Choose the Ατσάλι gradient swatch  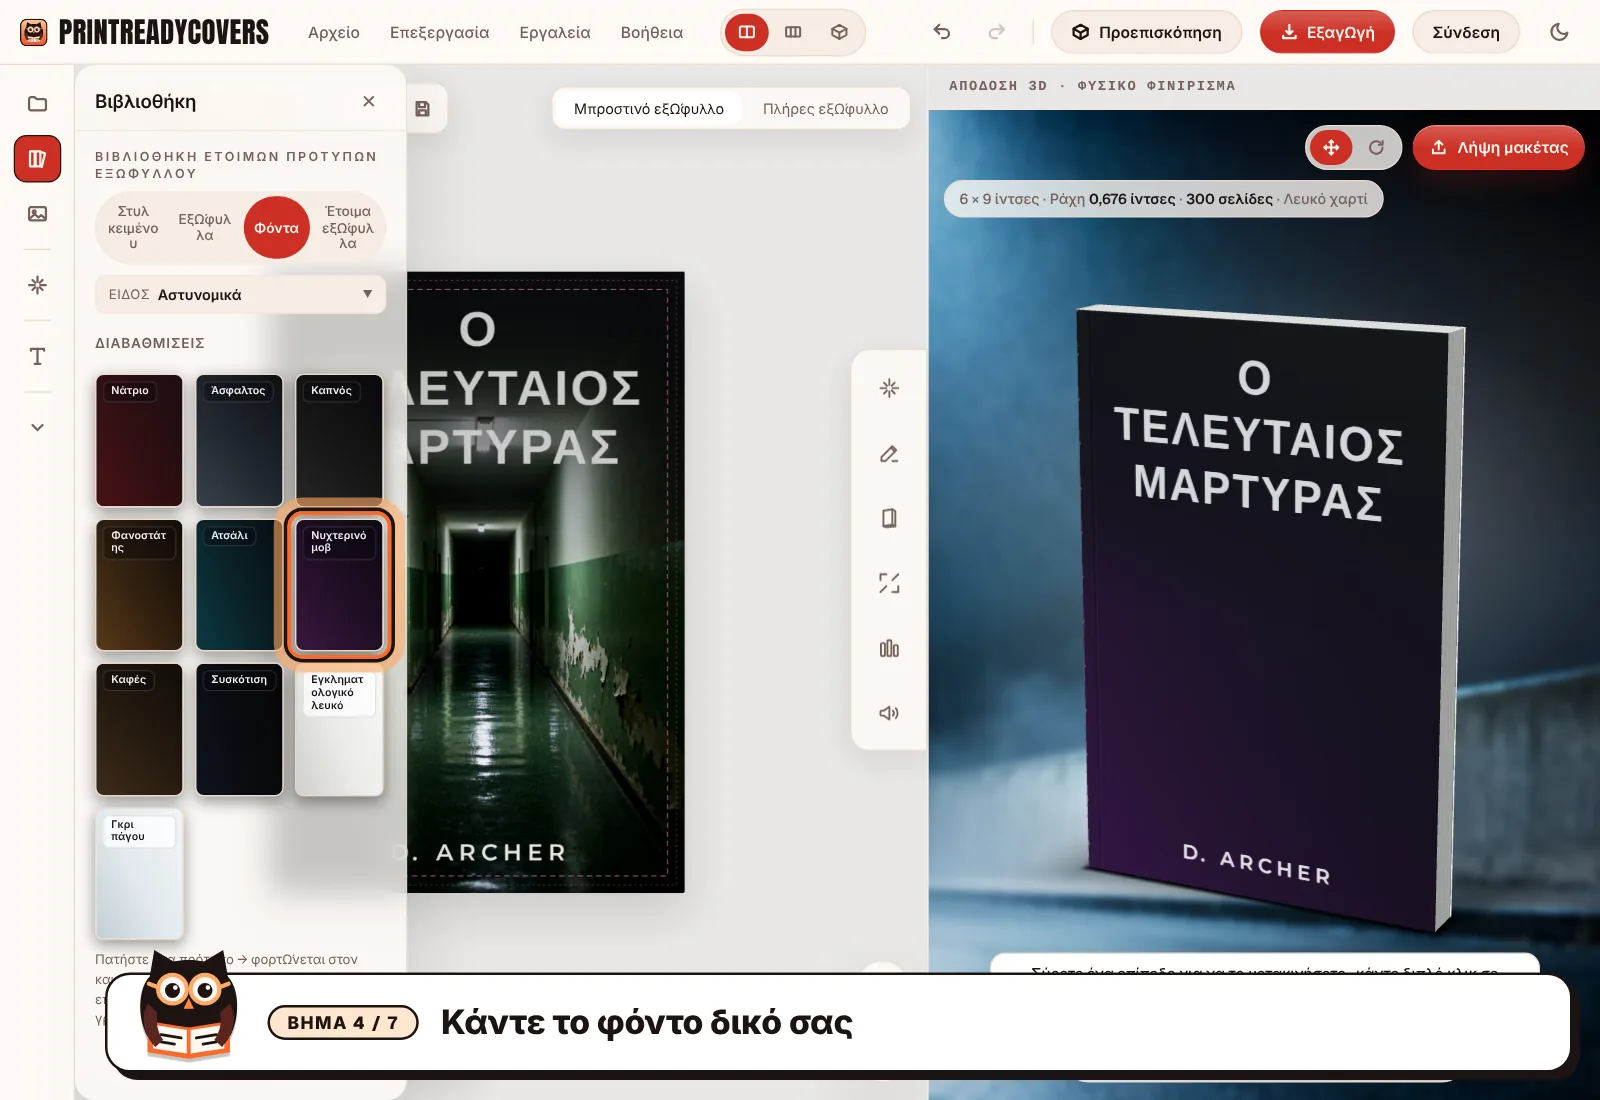[237, 585]
